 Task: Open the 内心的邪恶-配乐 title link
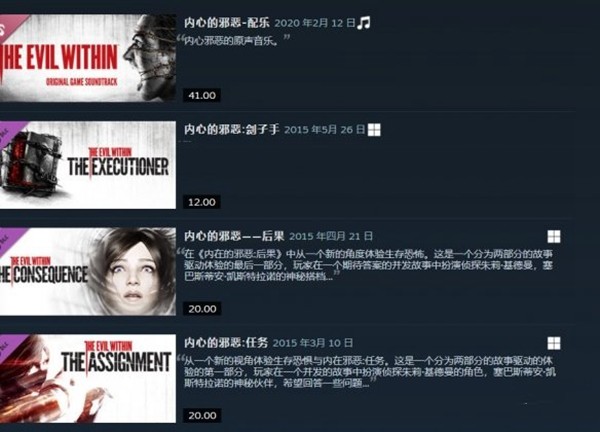coord(227,23)
